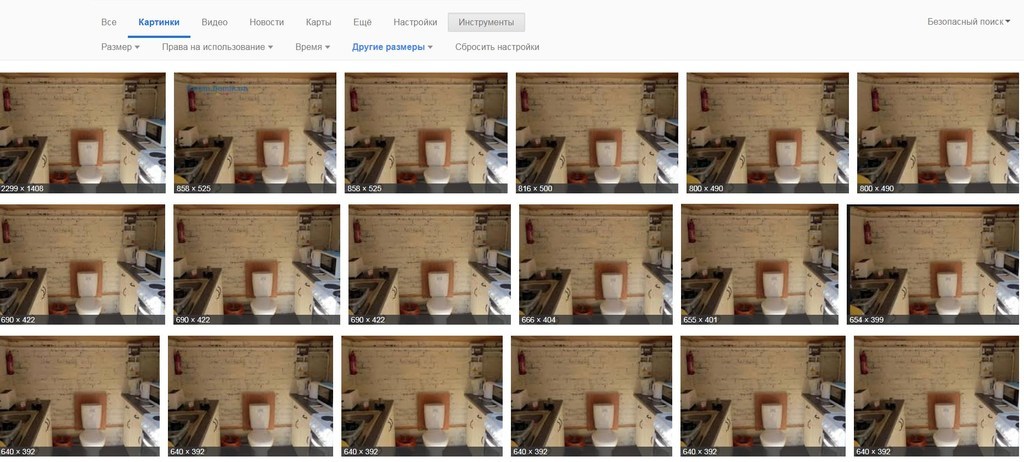Switch to the Все search tab
The image size is (1024, 462).
109,22
